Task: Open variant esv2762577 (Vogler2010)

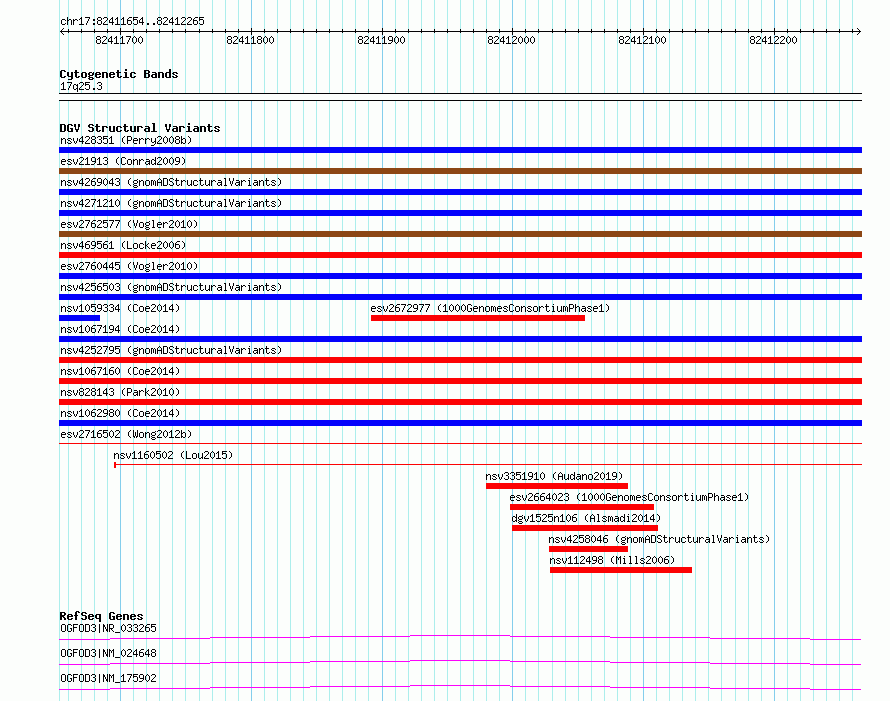Action: click(x=129, y=224)
